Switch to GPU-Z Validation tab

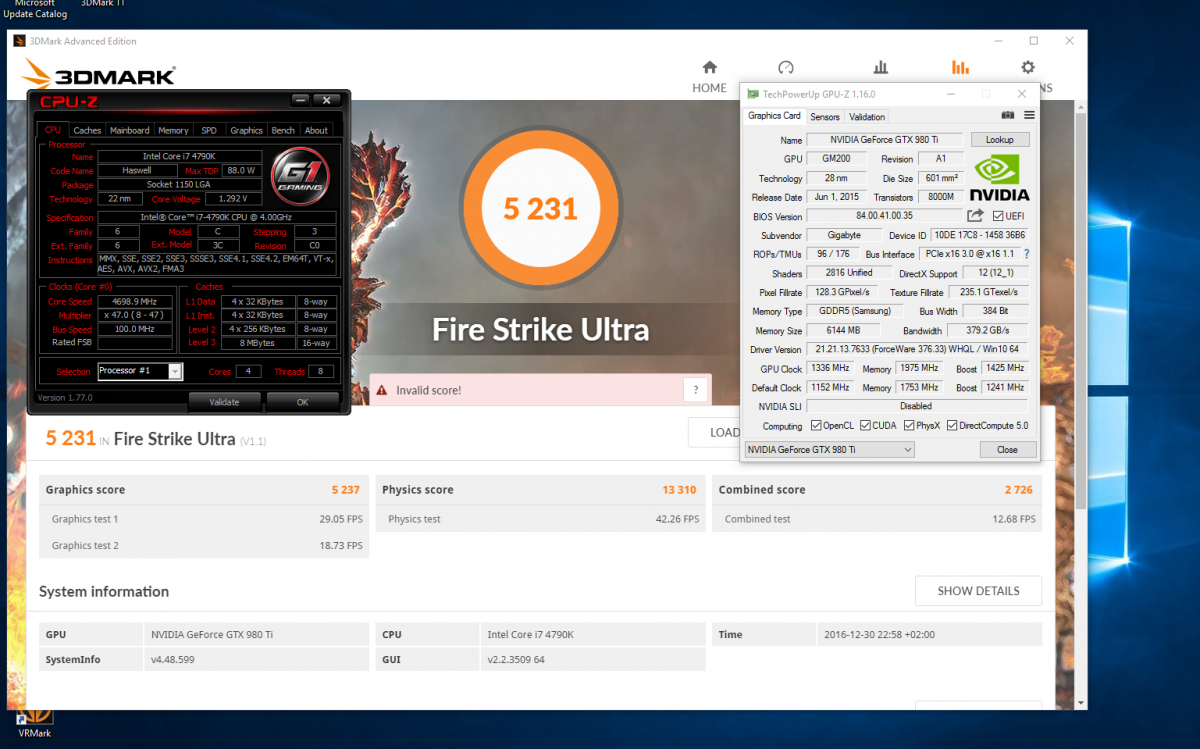(x=867, y=117)
